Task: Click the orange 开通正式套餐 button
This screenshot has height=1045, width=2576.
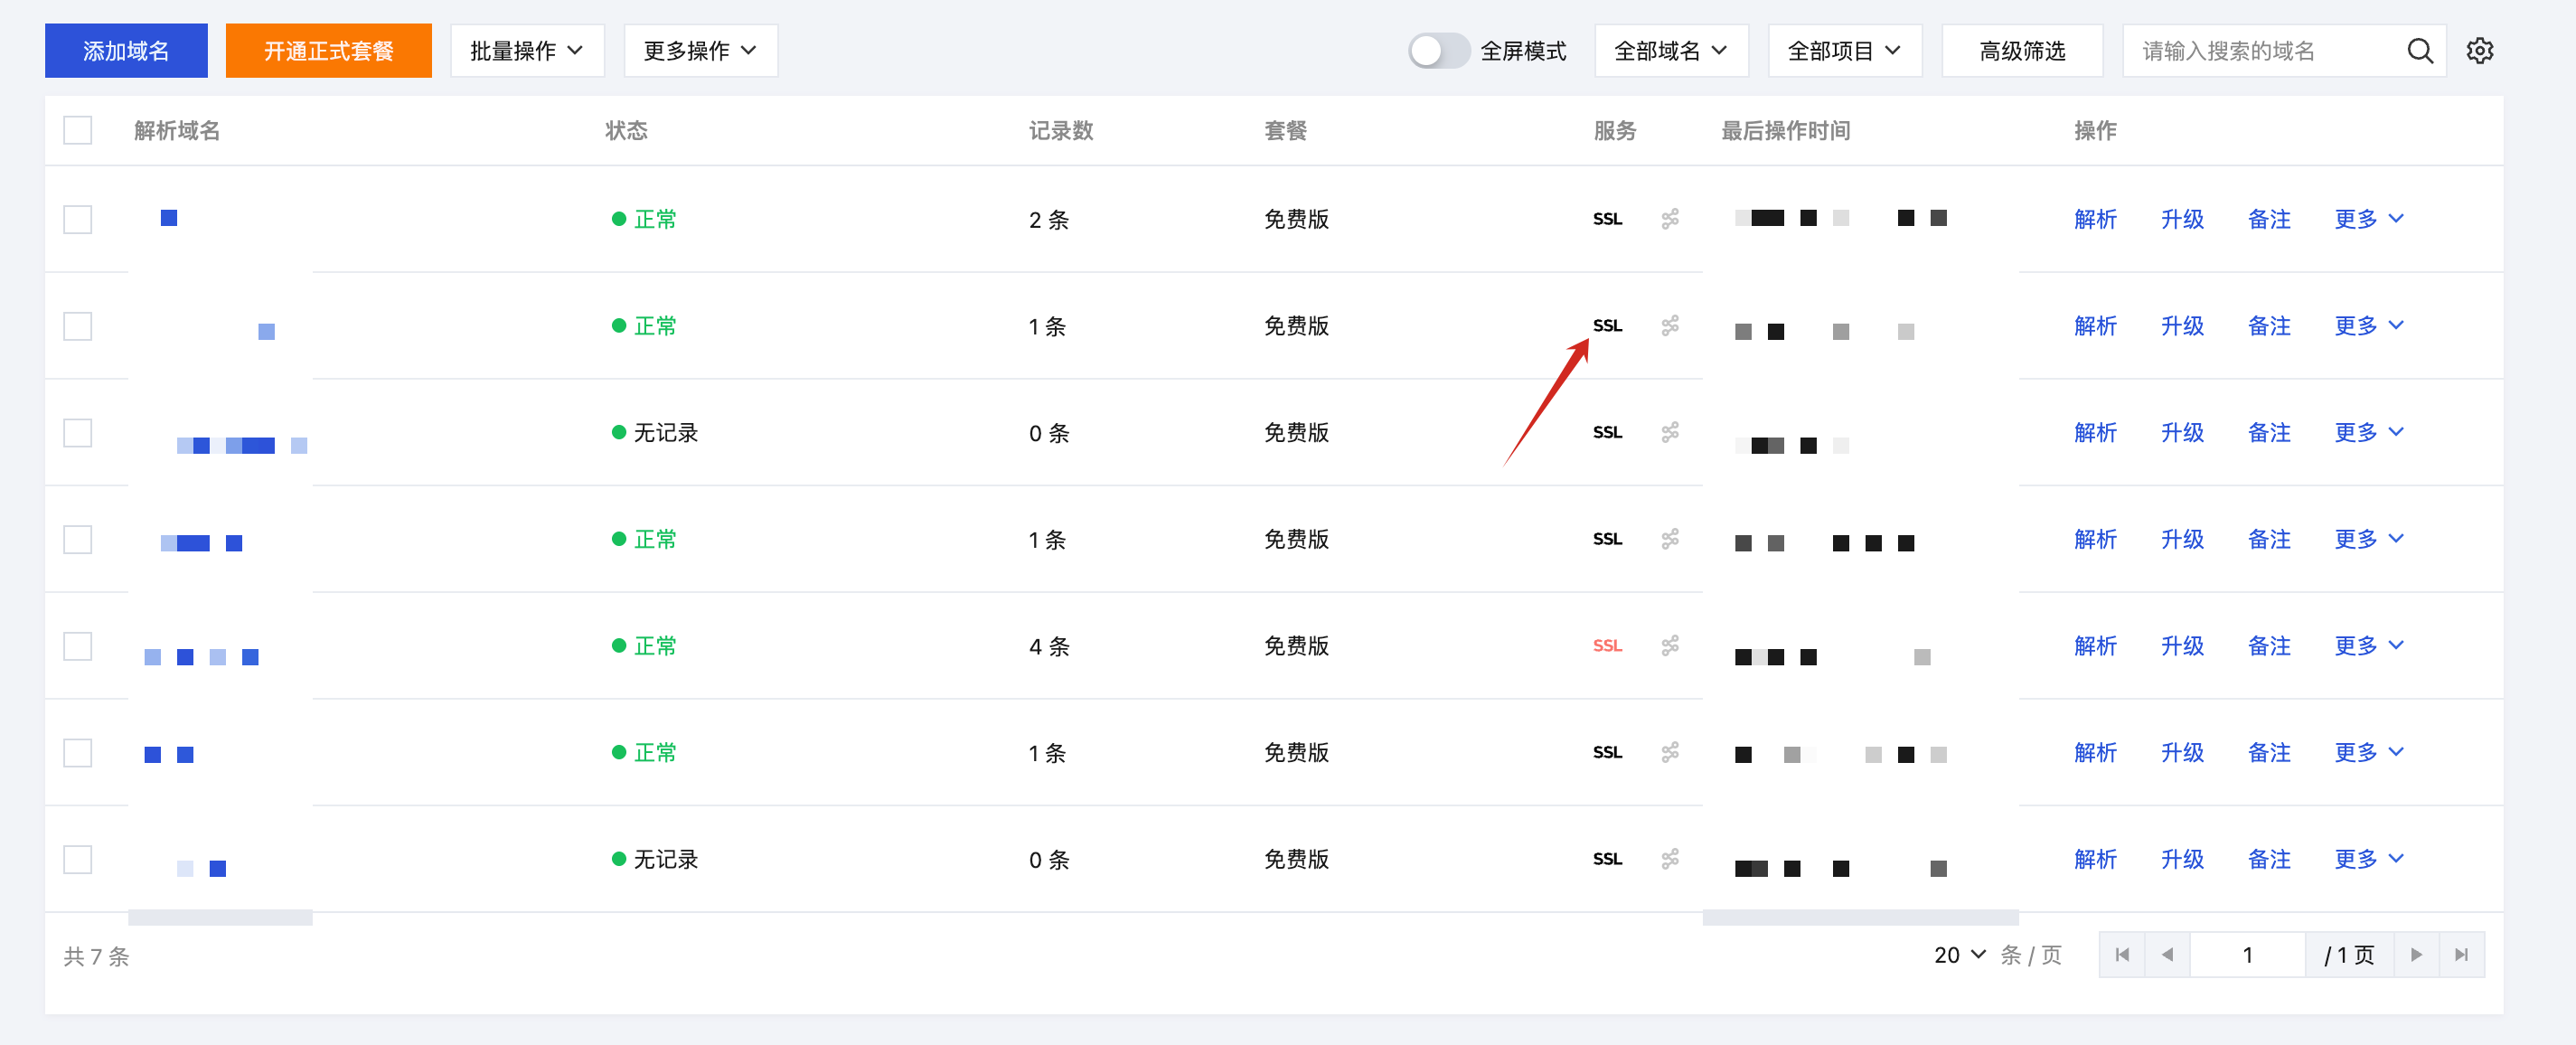Action: pos(328,51)
